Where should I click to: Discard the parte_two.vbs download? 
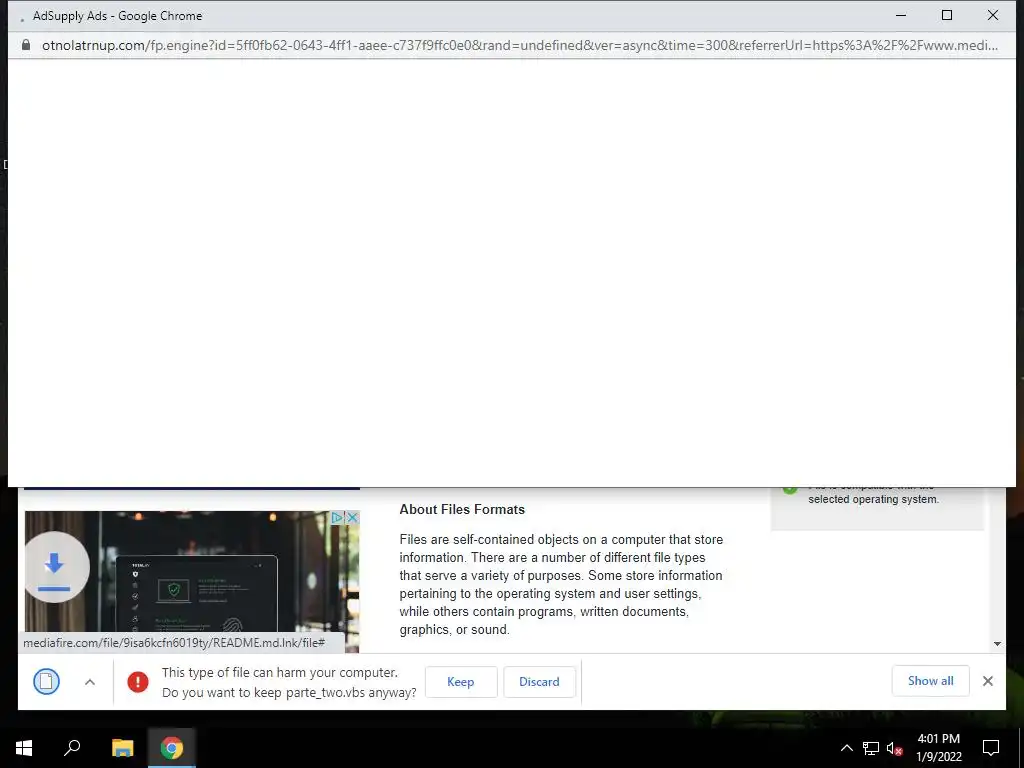(539, 681)
